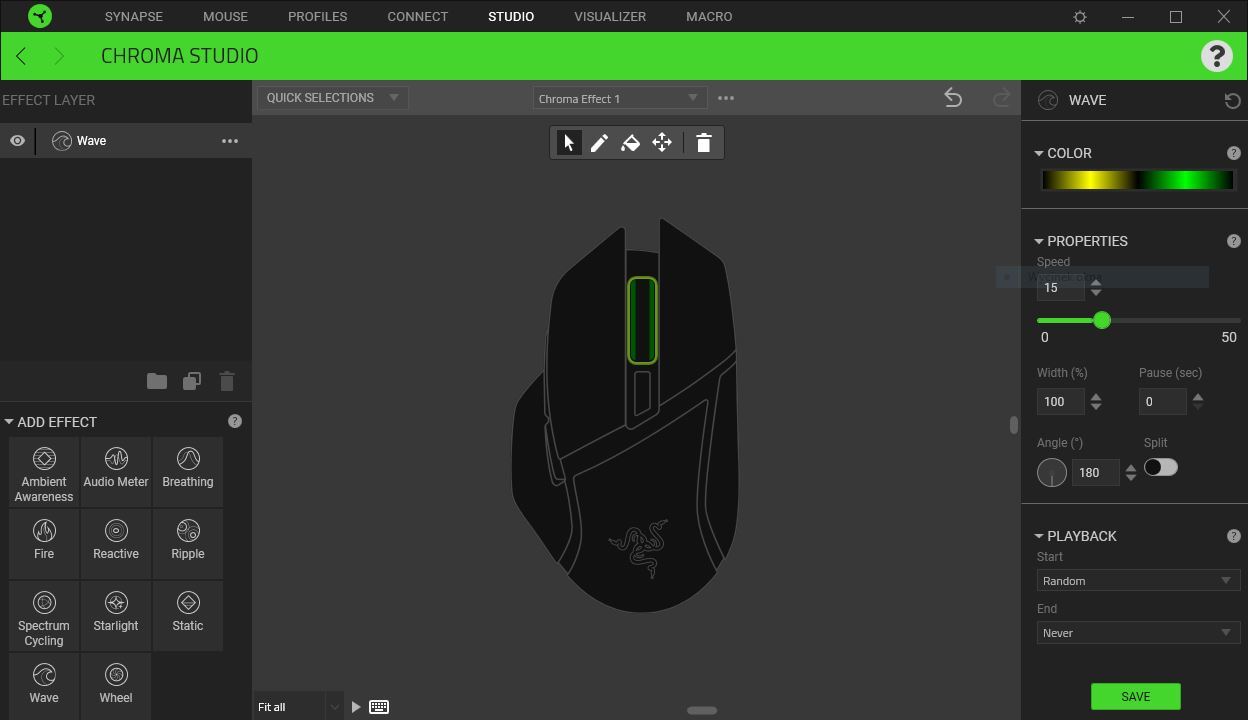This screenshot has height=720, width=1248.
Task: Activate the move tool
Action: (x=662, y=143)
